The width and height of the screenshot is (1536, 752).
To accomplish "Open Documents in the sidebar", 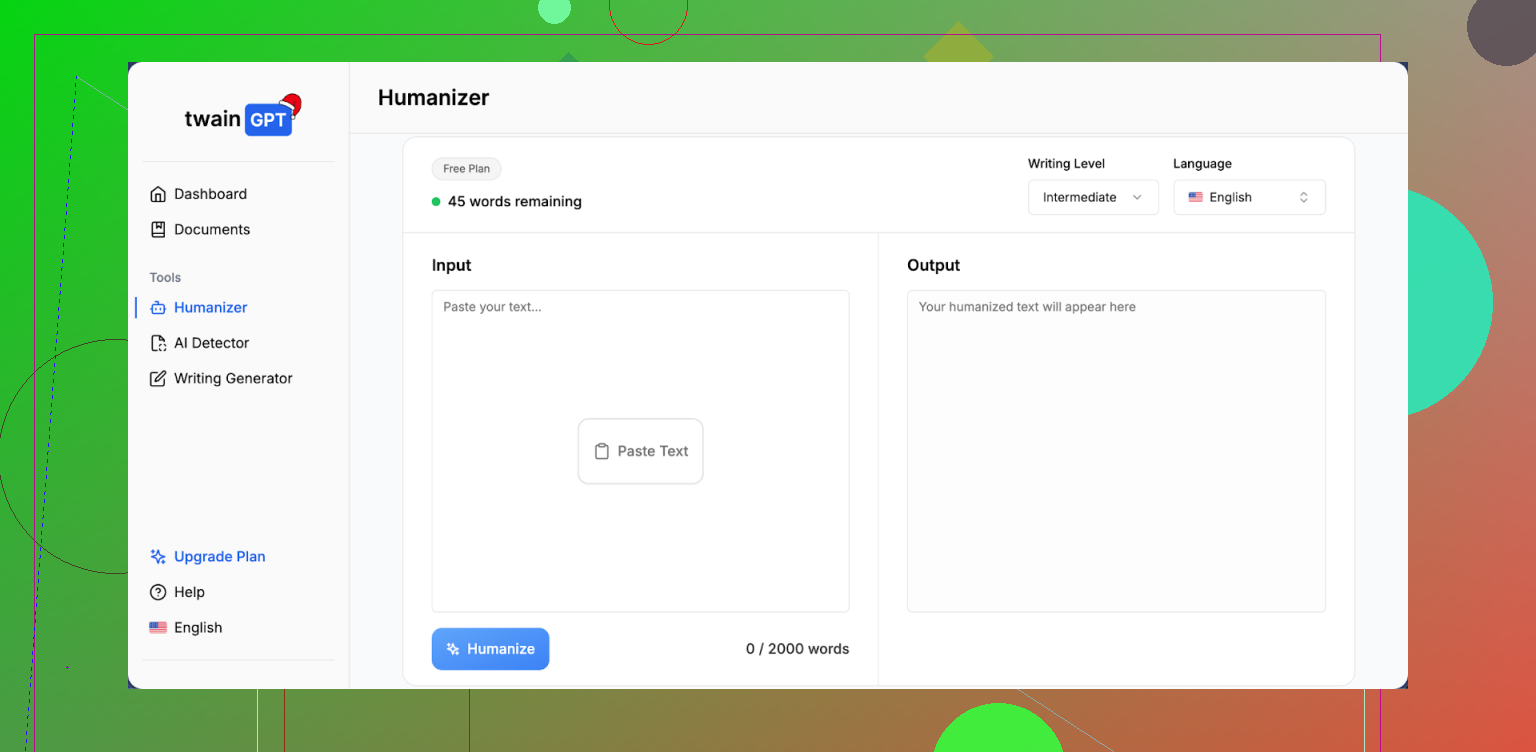I will (211, 229).
